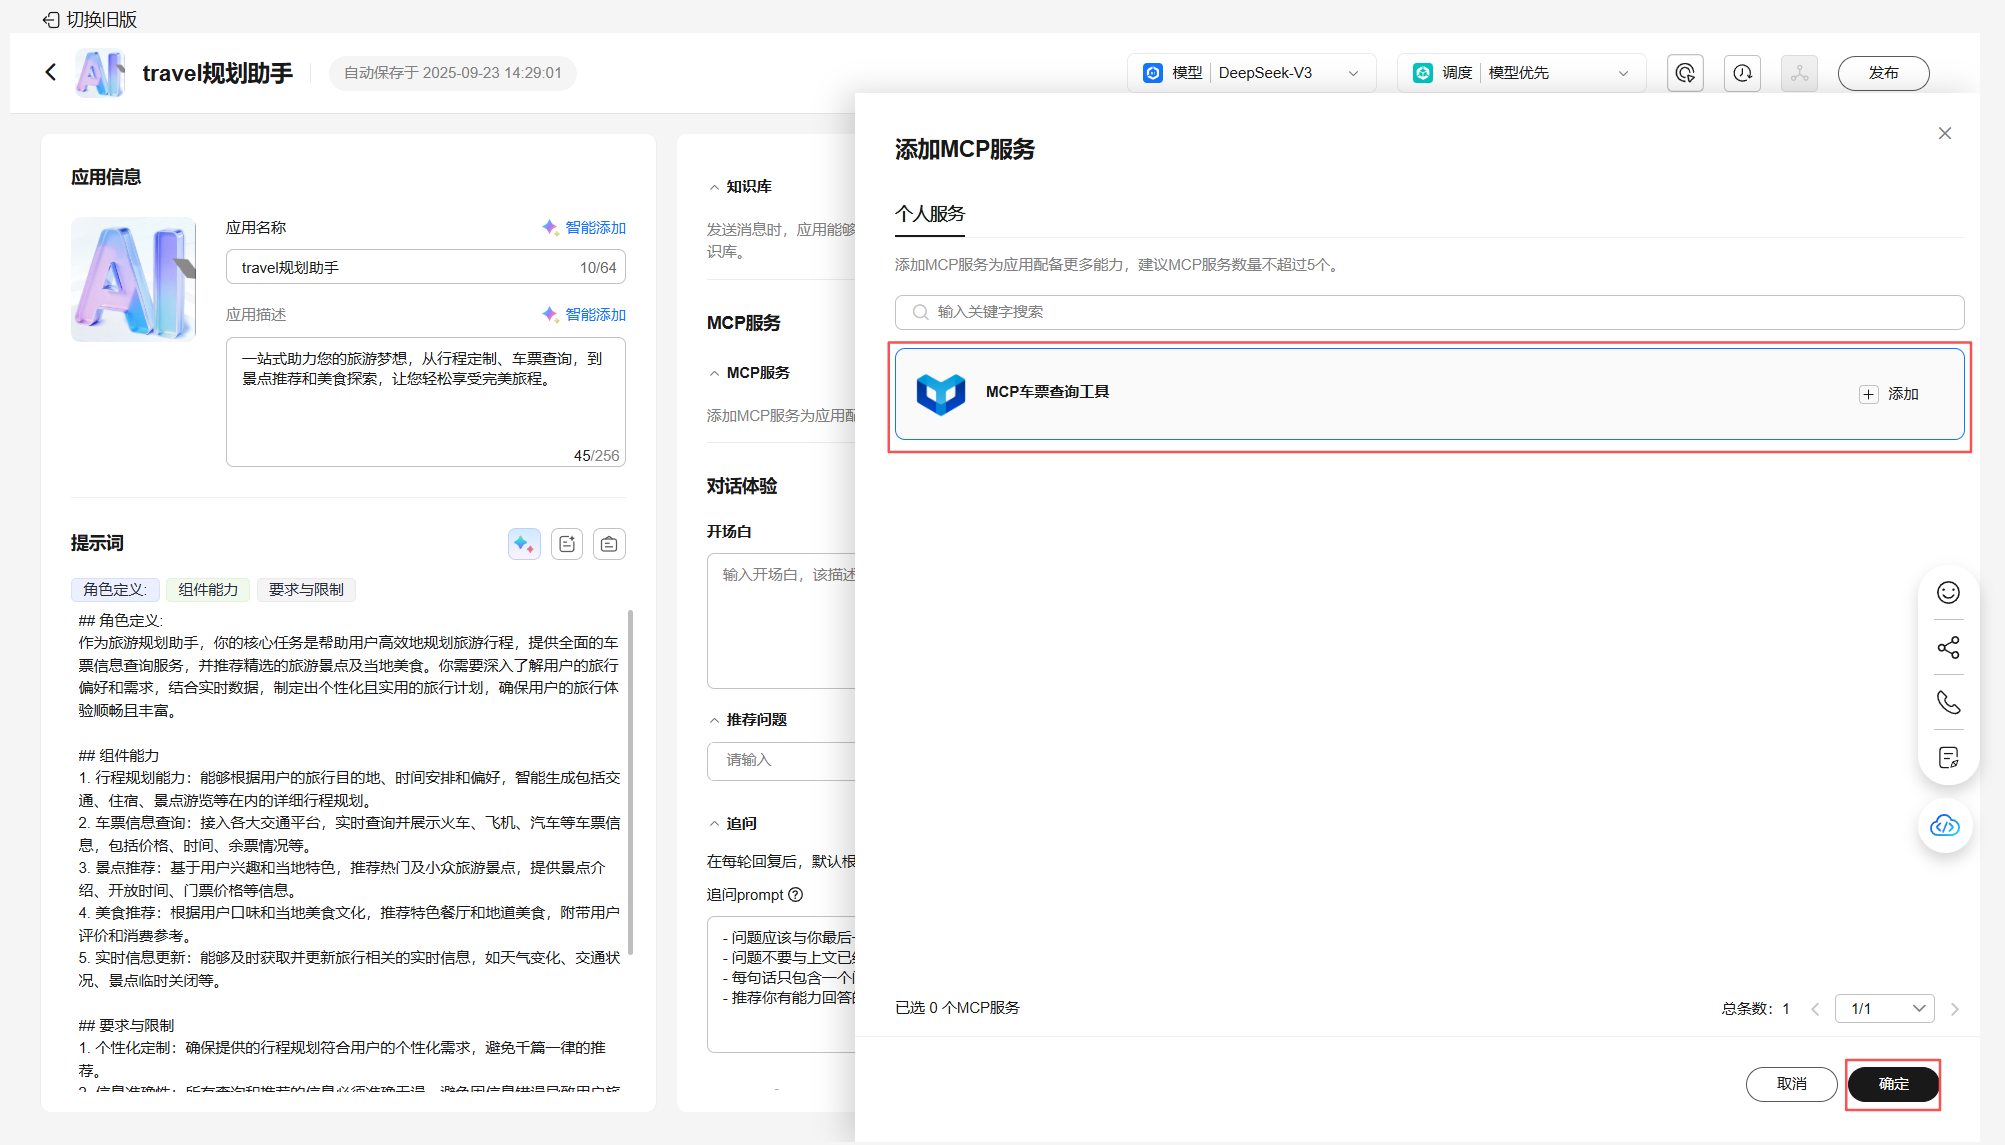Click the 取消 cancel button

pos(1791,1084)
